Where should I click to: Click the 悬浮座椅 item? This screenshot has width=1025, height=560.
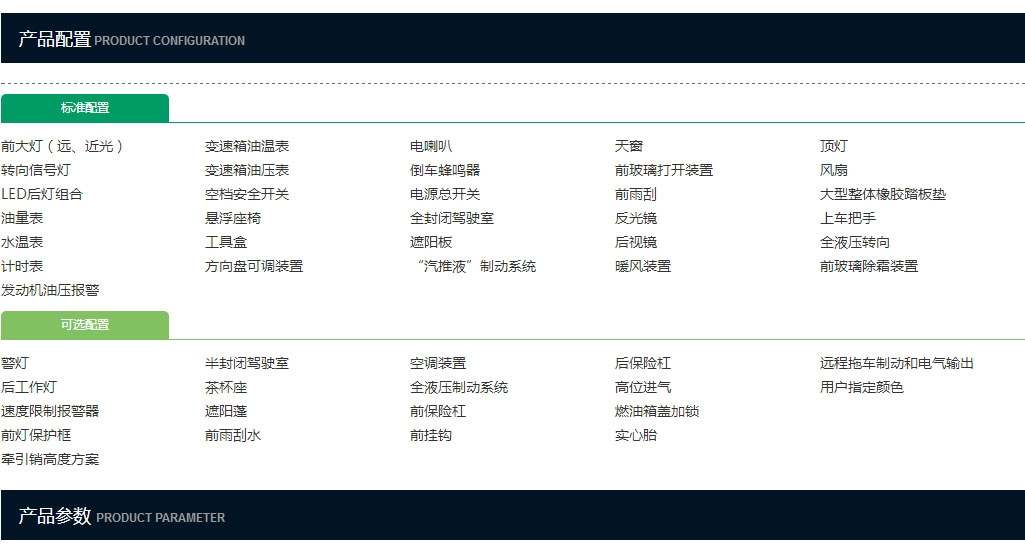(233, 218)
